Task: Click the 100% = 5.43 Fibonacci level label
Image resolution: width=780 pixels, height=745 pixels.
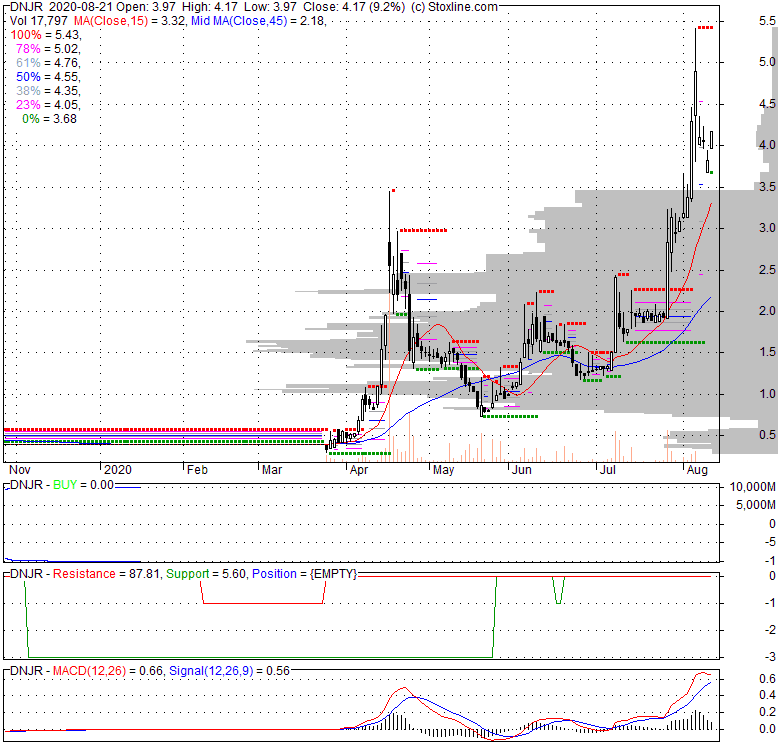Action: 45,35
